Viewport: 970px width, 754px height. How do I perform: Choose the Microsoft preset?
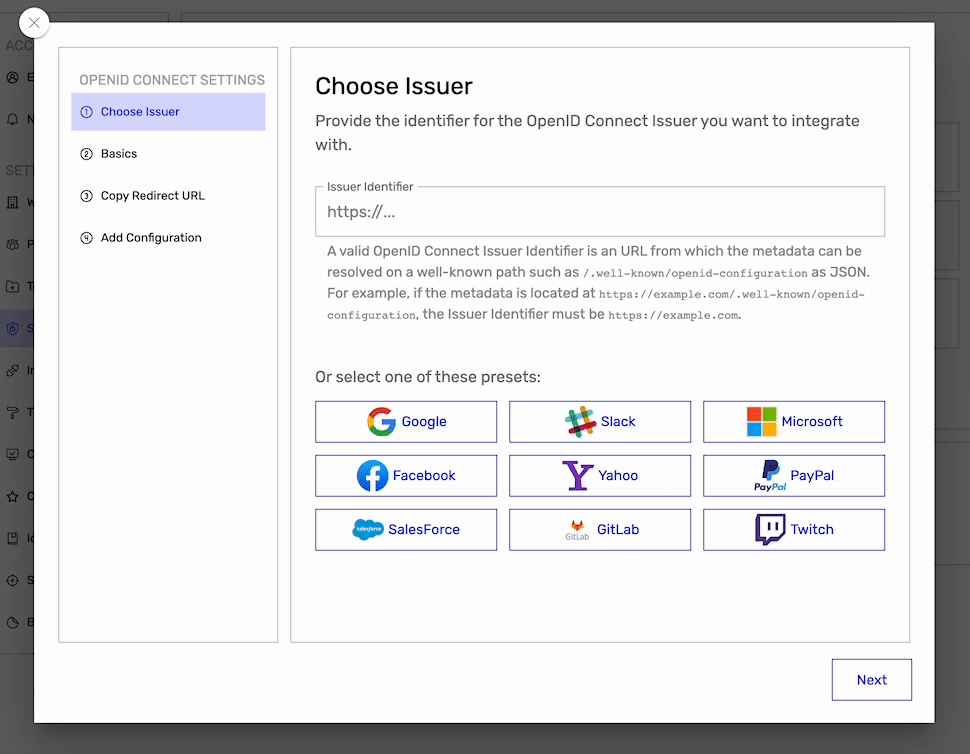click(x=794, y=422)
